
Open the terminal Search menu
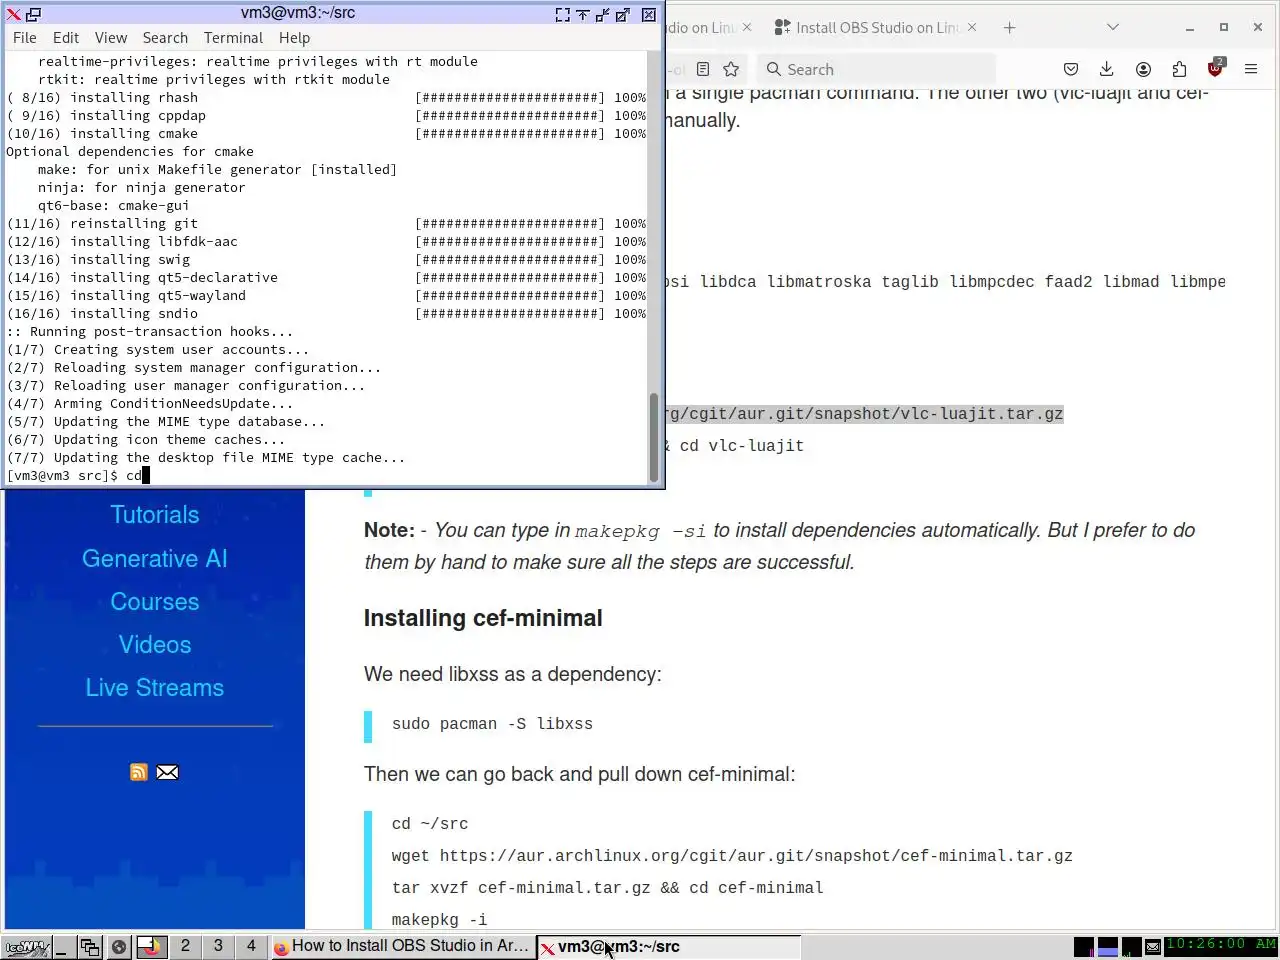[165, 38]
